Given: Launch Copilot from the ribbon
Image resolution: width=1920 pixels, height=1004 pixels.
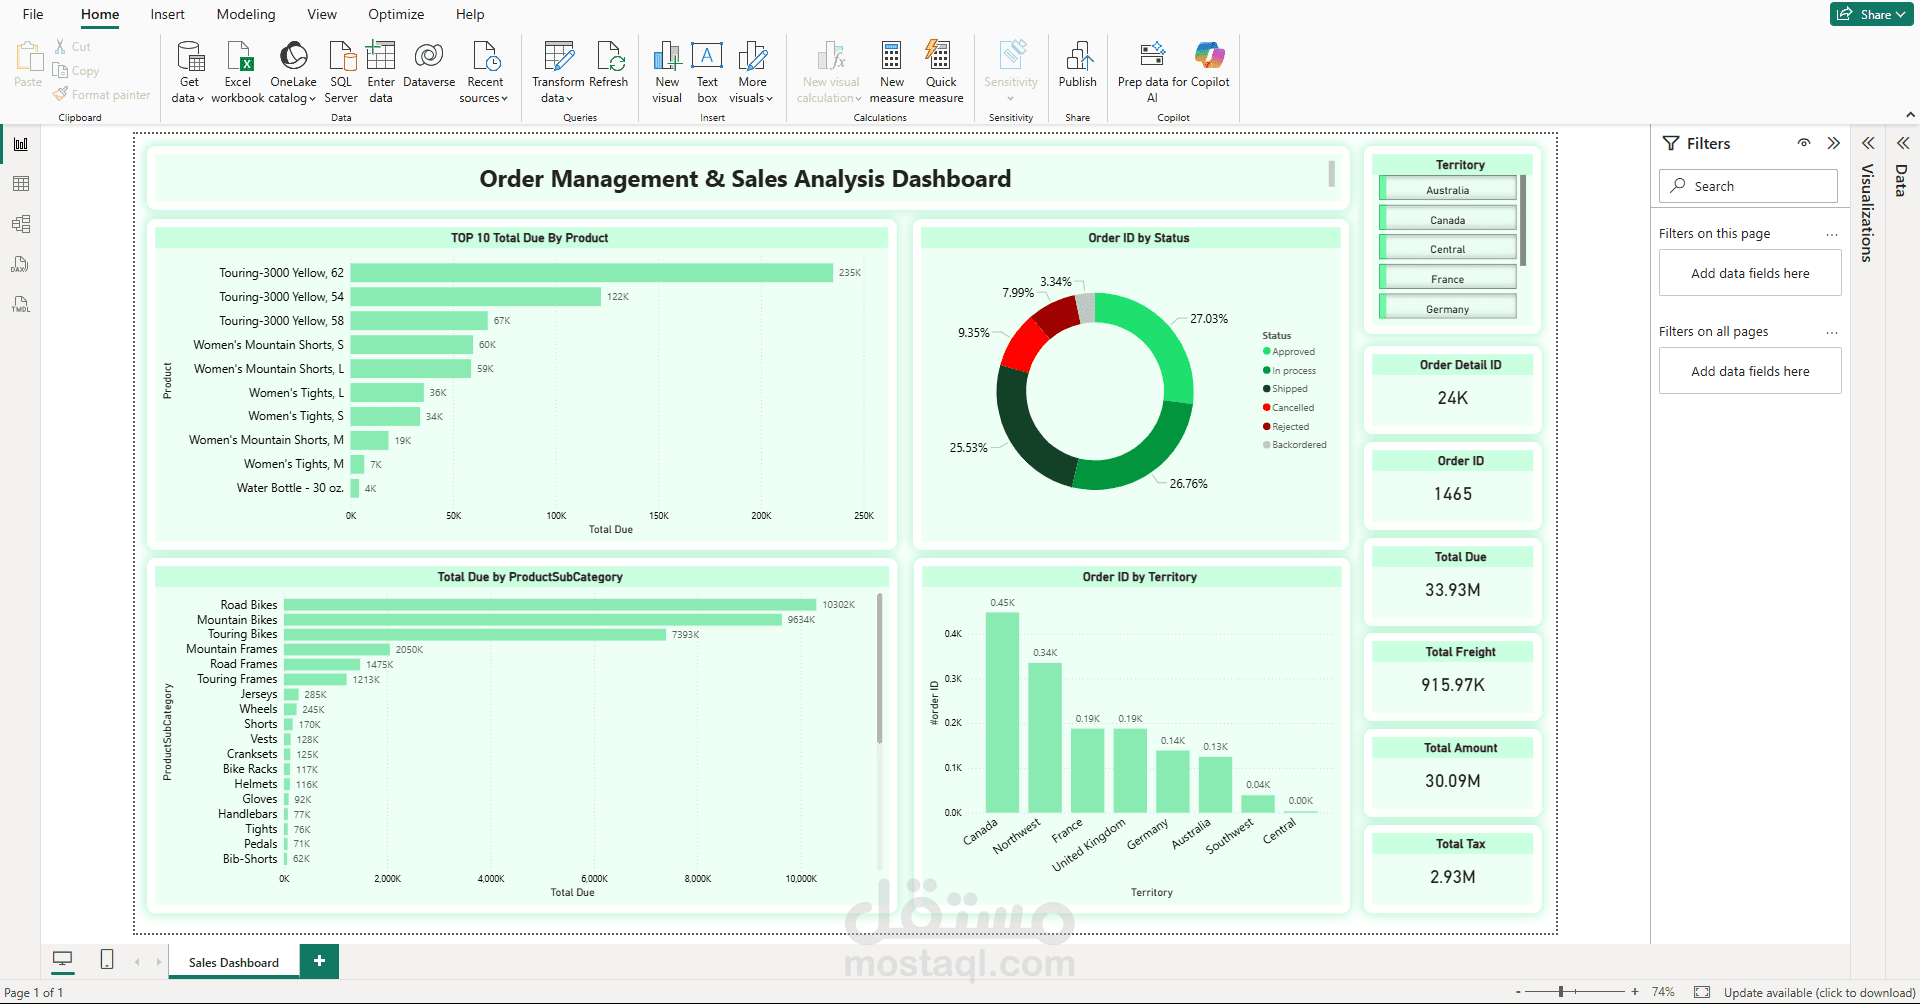Looking at the screenshot, I should tap(1210, 65).
